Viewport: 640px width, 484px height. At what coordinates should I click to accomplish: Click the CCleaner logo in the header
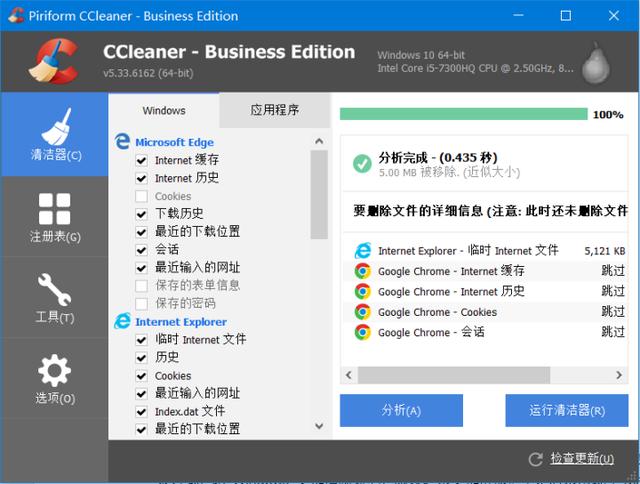coord(54,61)
